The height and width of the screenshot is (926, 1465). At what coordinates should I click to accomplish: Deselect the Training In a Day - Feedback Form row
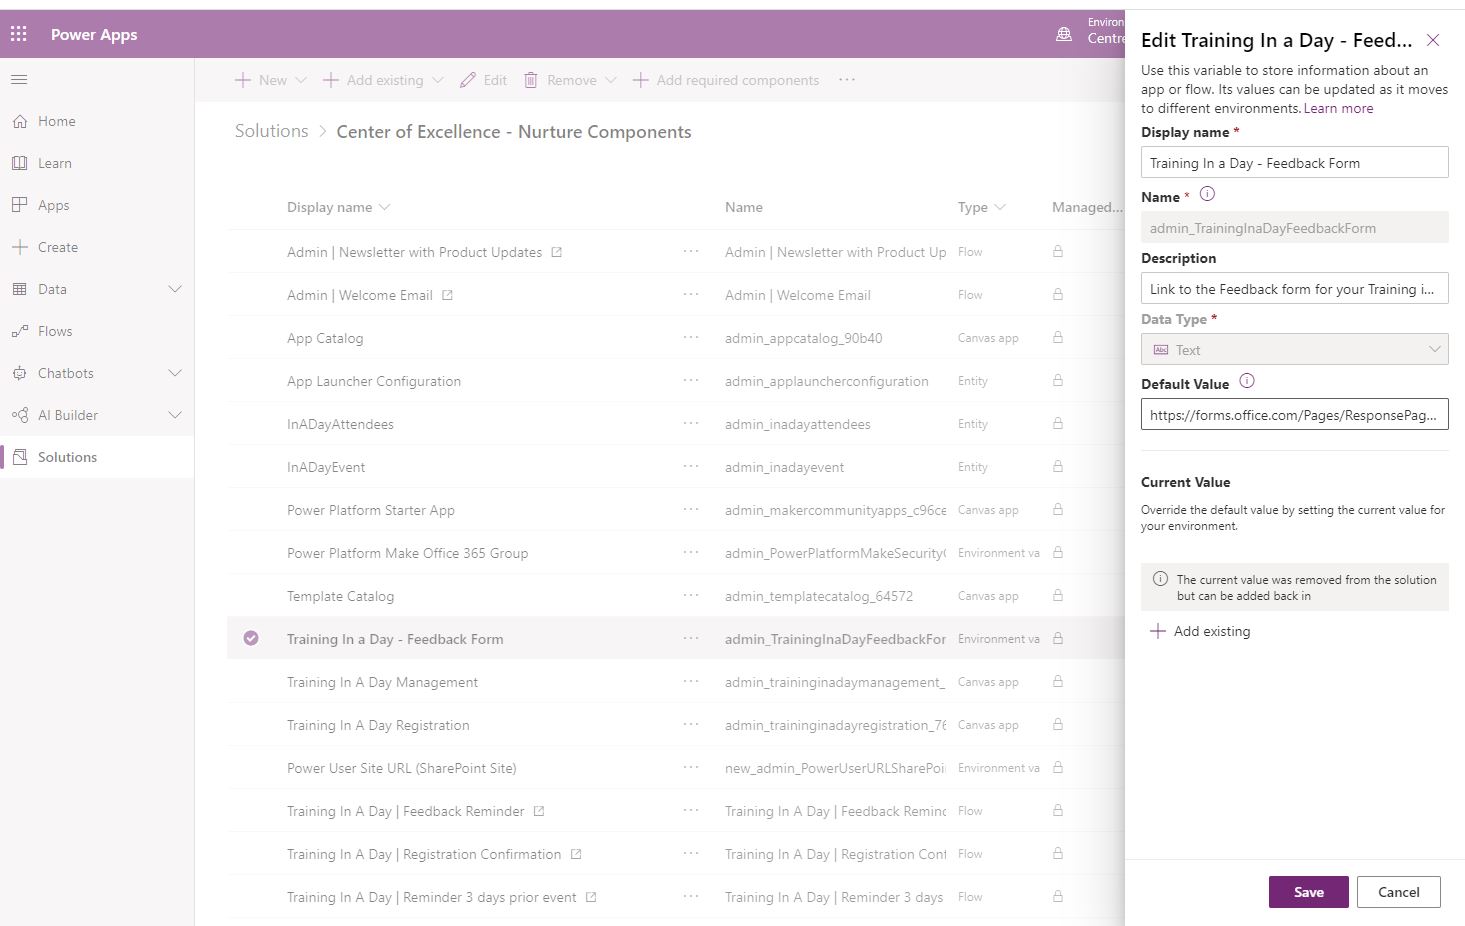(x=251, y=638)
